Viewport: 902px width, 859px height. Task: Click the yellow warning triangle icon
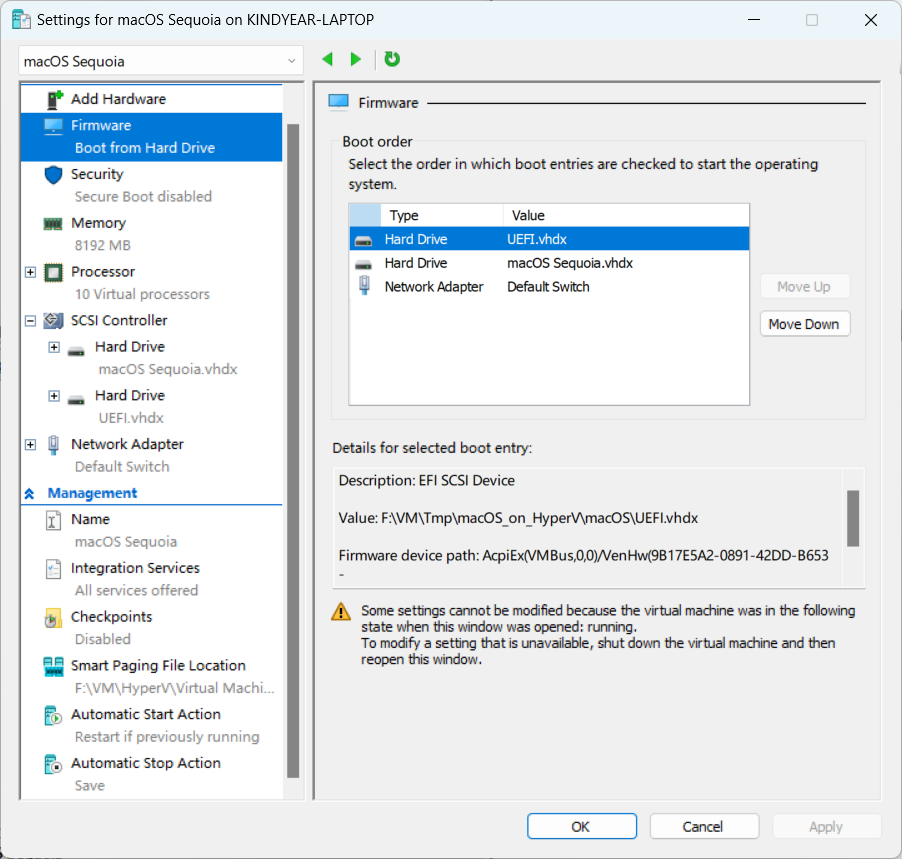(341, 611)
